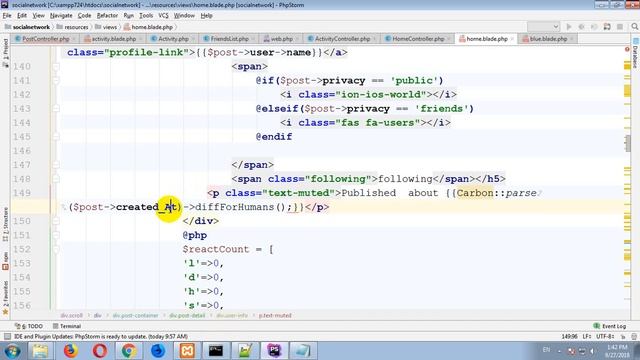Toggle the read-only lock icon in status bar

(x=622, y=336)
